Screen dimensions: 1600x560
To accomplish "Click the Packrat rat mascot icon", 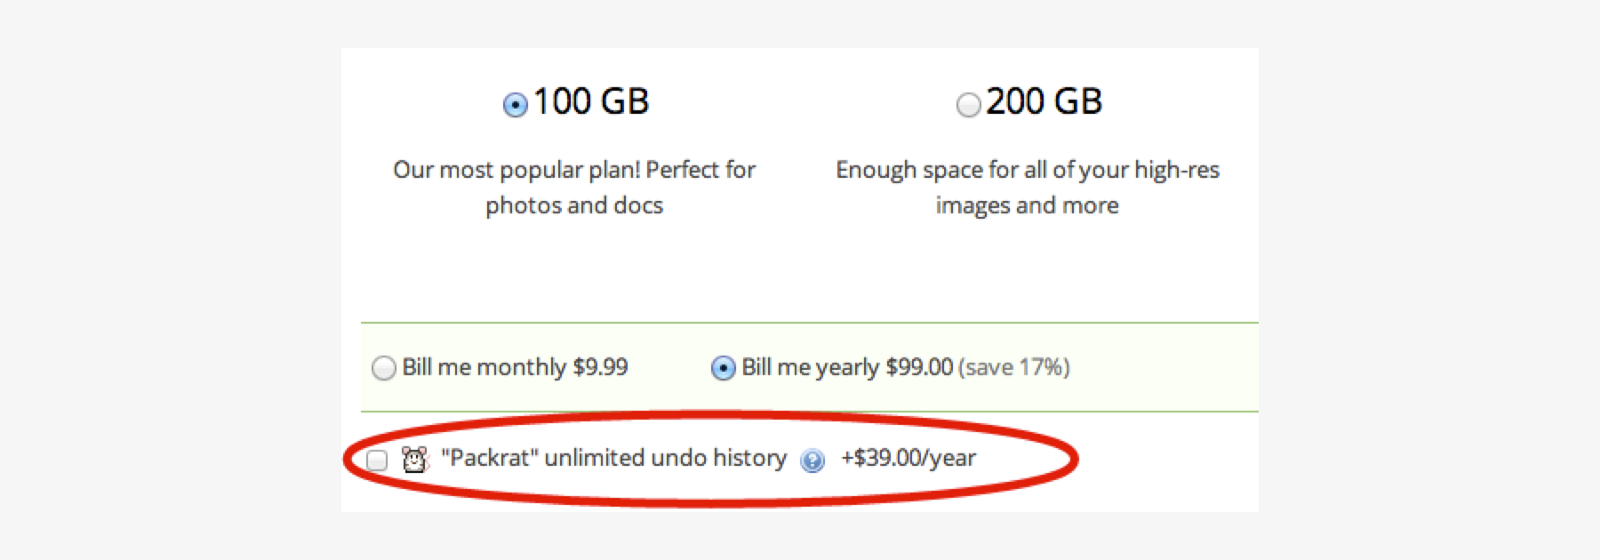I will click(414, 459).
